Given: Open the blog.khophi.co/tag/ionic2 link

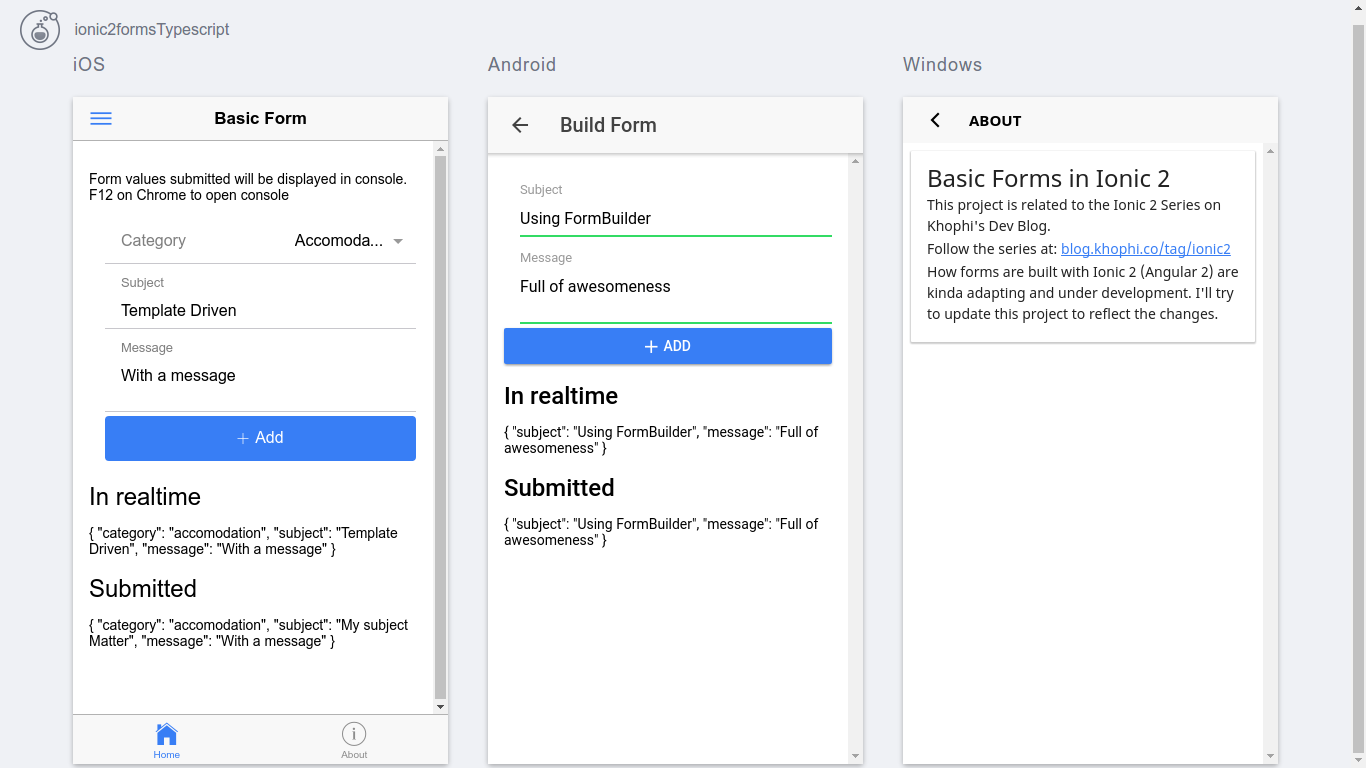Looking at the screenshot, I should [x=1145, y=248].
